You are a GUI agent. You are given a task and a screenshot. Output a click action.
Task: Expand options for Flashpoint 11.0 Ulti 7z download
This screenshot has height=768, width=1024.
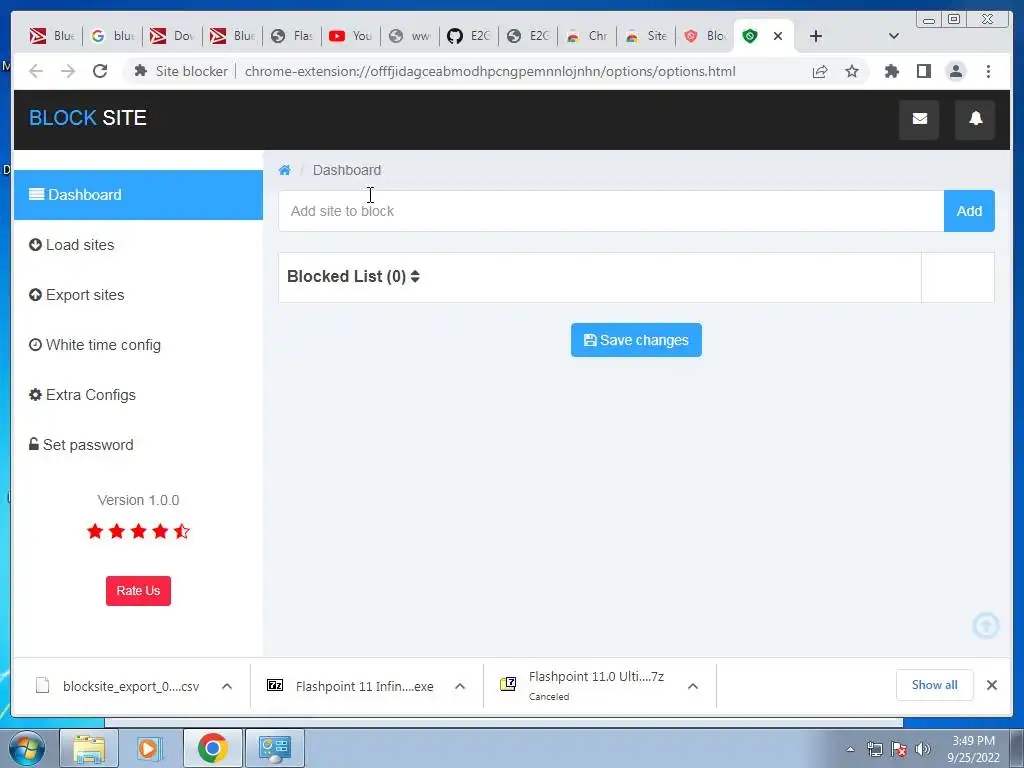(693, 686)
